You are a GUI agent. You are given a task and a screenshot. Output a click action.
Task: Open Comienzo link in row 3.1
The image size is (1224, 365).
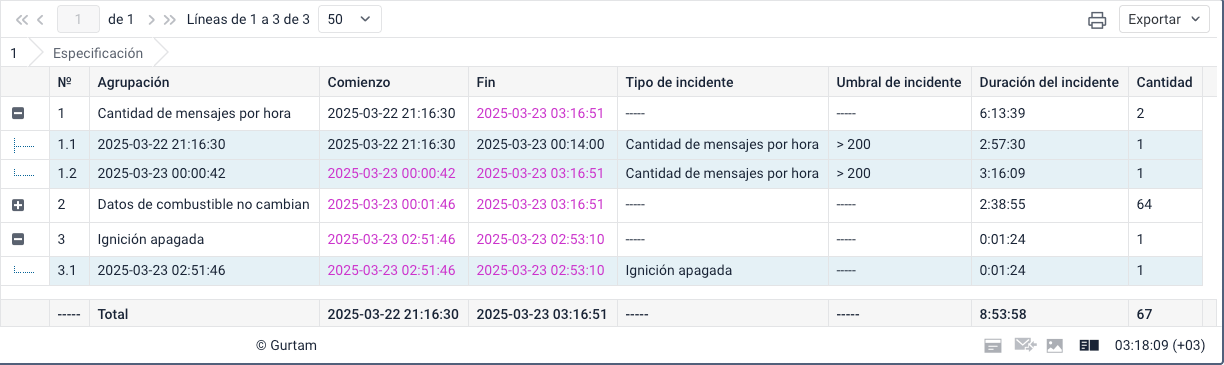[x=391, y=270]
